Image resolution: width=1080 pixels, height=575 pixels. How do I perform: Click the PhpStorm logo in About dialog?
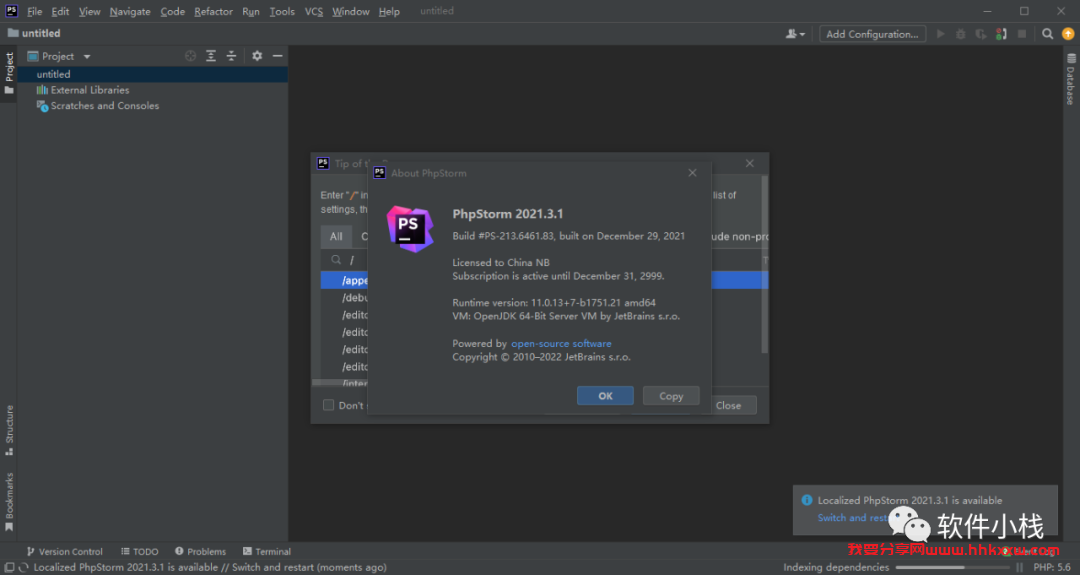410,229
